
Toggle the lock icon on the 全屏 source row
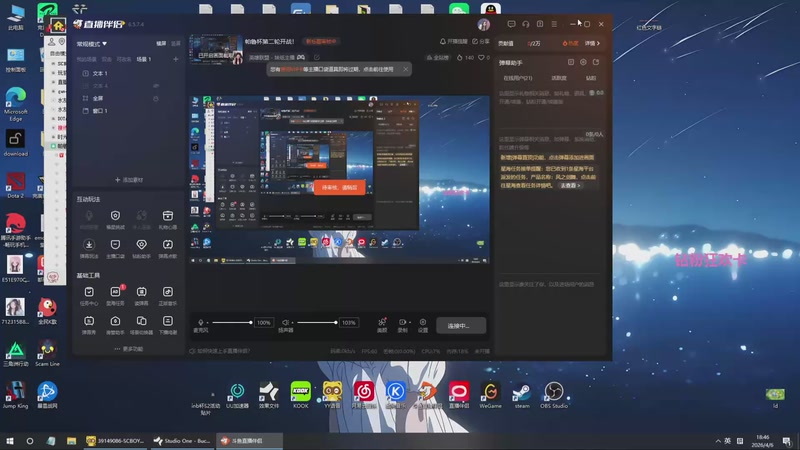pos(156,98)
